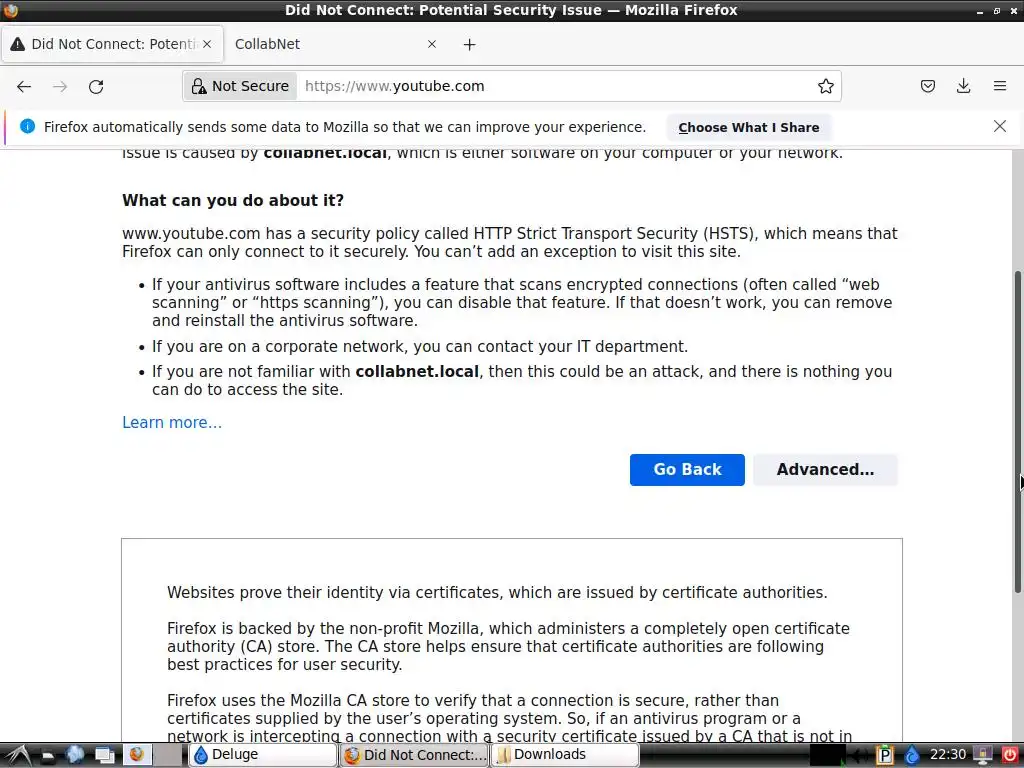Click bold collabnet.local in the bullet list

pos(417,372)
